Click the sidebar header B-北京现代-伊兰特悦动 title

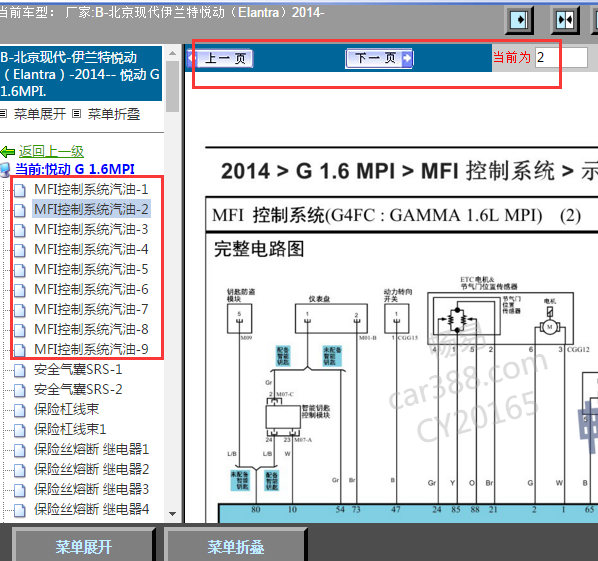[81, 74]
